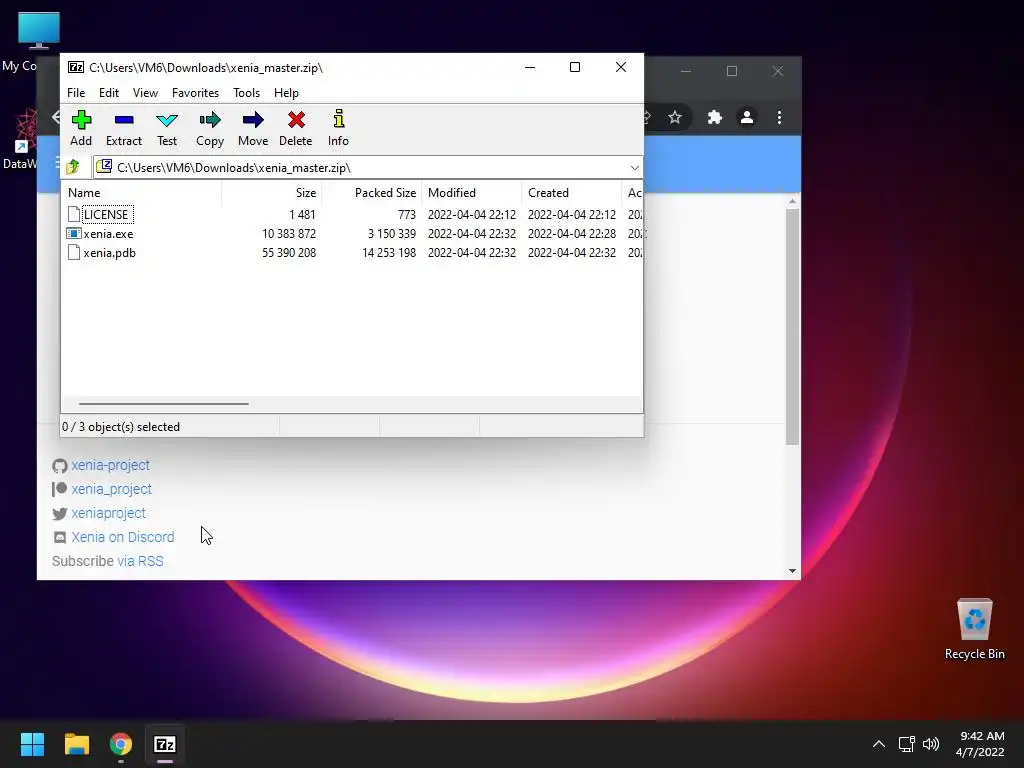1024x768 pixels.
Task: Open the Help menu
Action: pyautogui.click(x=286, y=93)
